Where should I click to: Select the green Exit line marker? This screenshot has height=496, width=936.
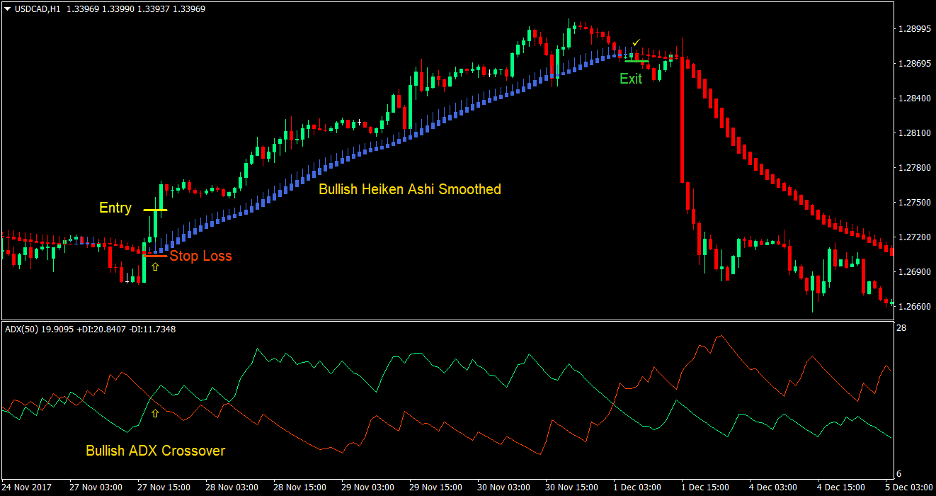(636, 62)
